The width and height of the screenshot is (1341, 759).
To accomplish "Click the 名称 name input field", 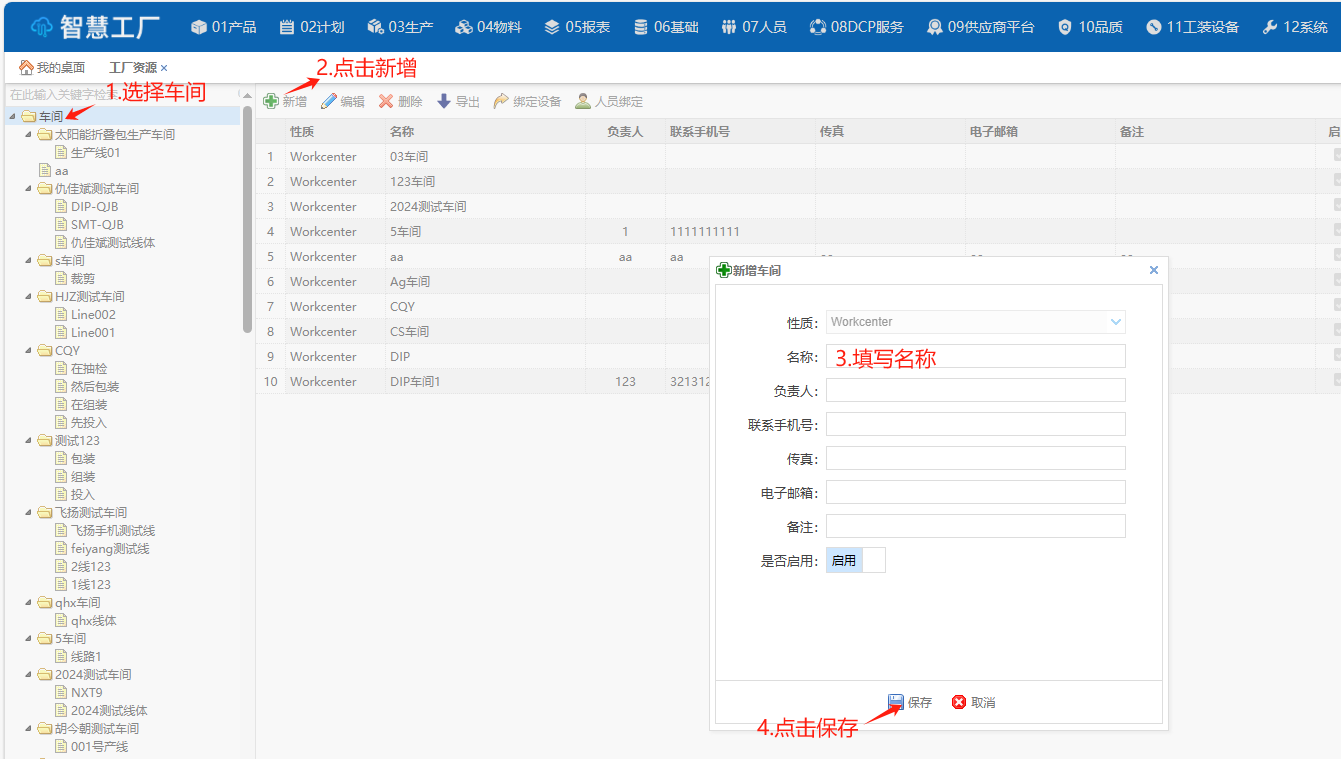I will (x=975, y=356).
